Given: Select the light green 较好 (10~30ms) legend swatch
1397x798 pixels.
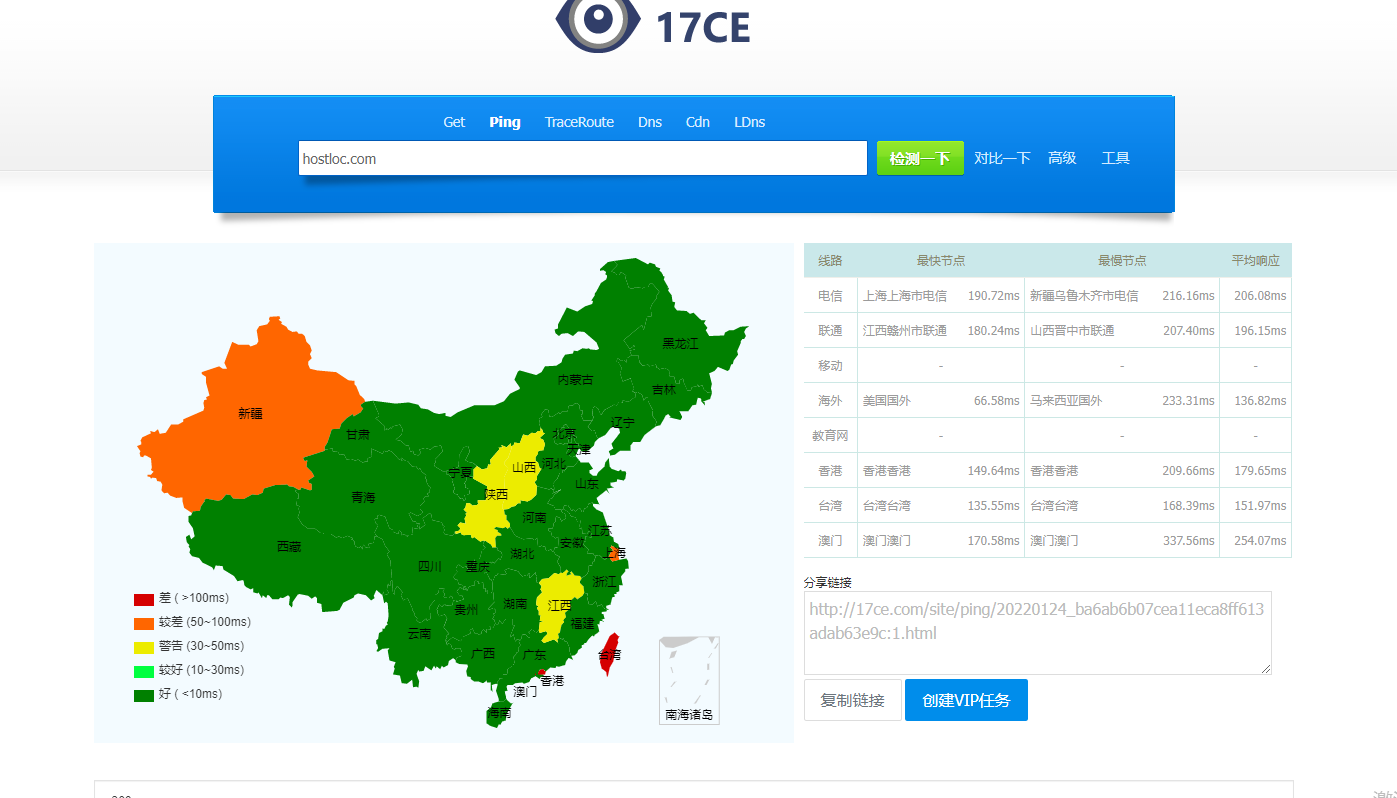Looking at the screenshot, I should (x=144, y=671).
